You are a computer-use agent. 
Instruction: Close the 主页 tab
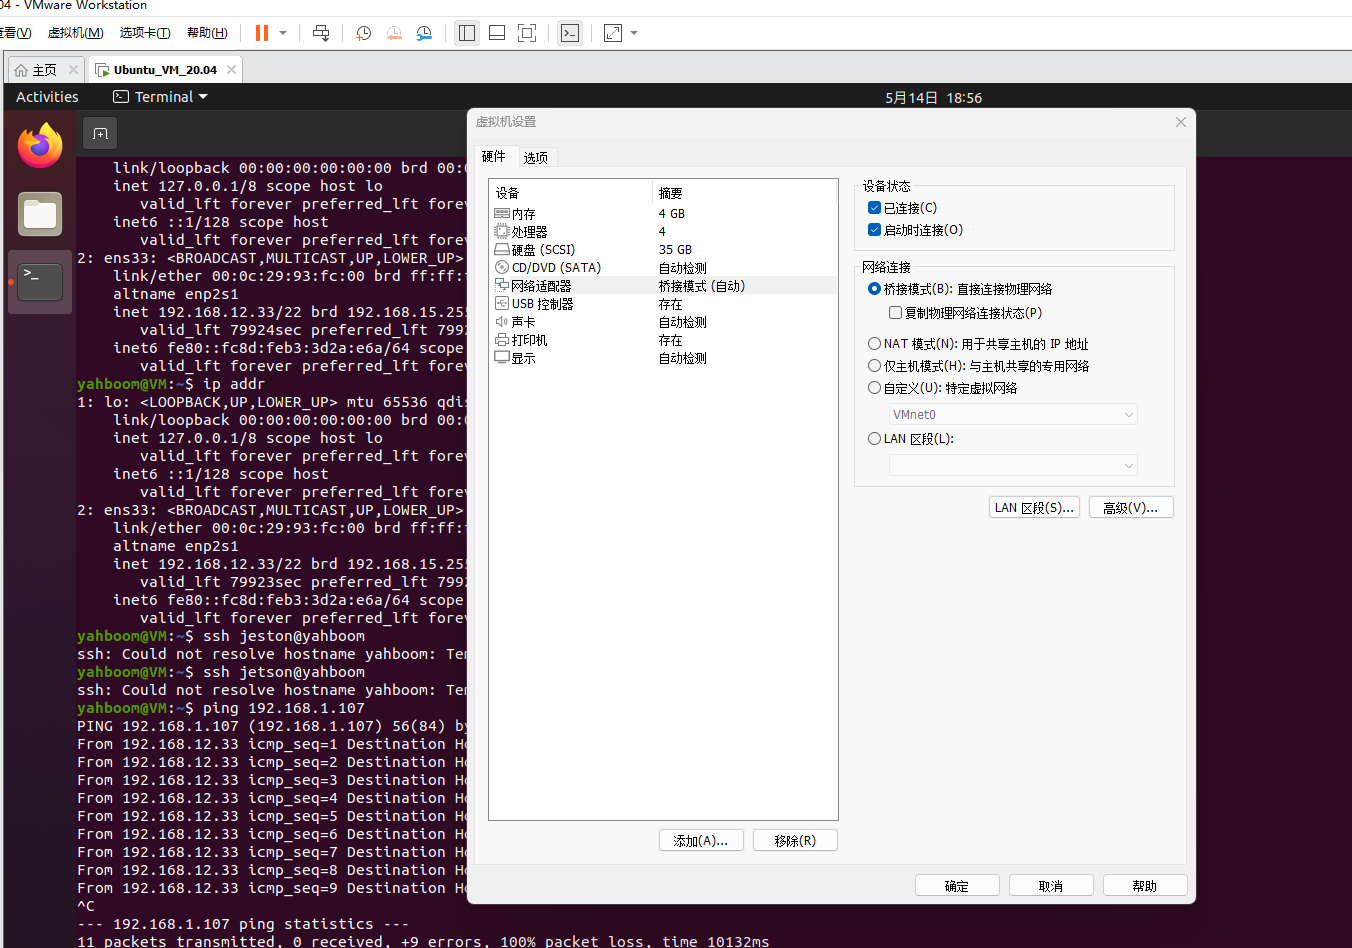pos(73,69)
